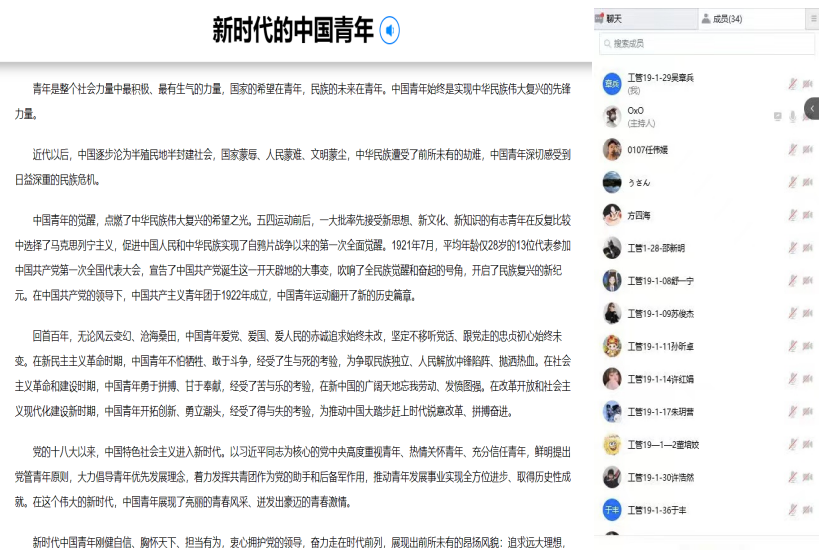This screenshot has width=826, height=558.
Task: Click the landscape avatar of うさん
Action: pos(612,182)
